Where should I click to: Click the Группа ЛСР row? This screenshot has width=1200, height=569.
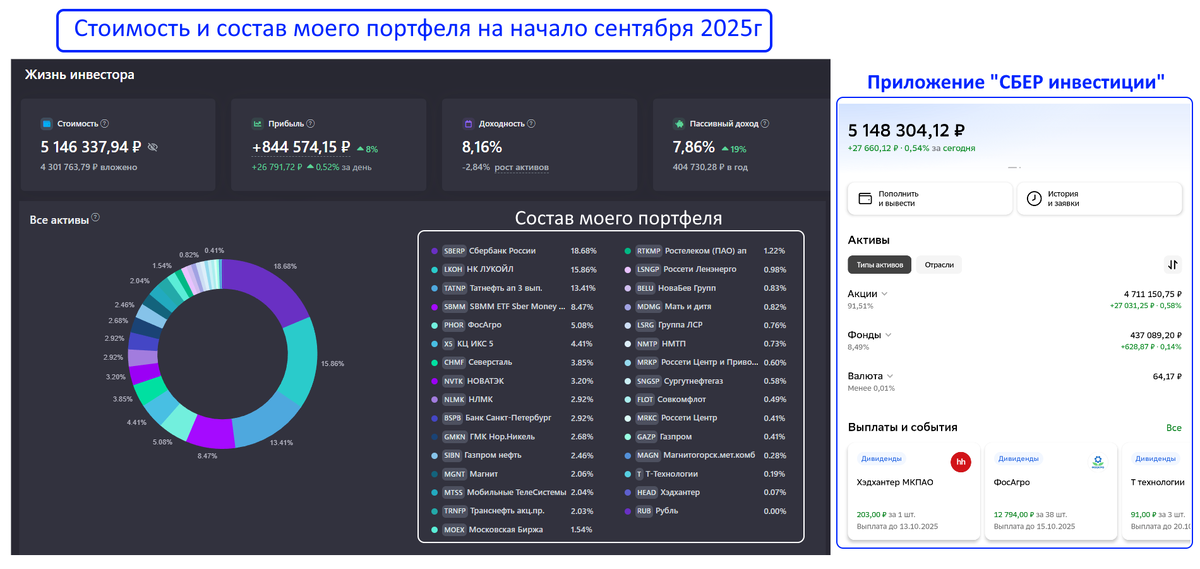707,326
